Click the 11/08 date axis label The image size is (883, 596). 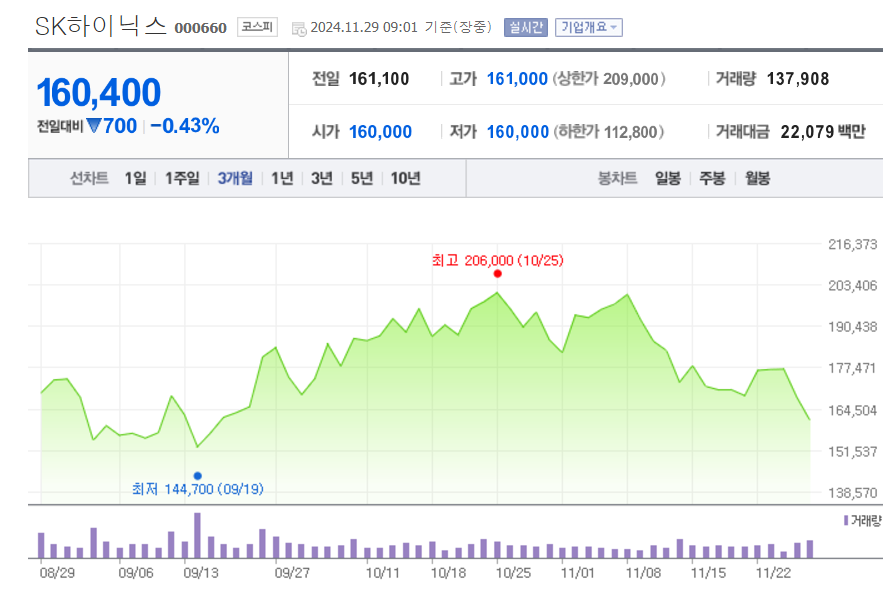(643, 573)
